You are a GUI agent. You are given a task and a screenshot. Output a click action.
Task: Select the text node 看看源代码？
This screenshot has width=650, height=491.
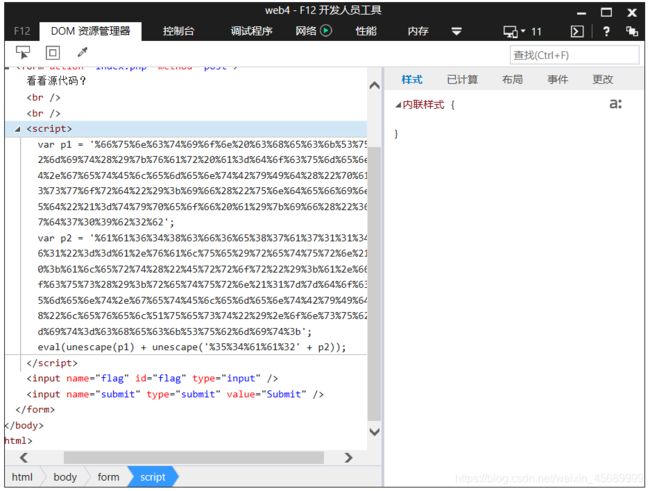57,81
